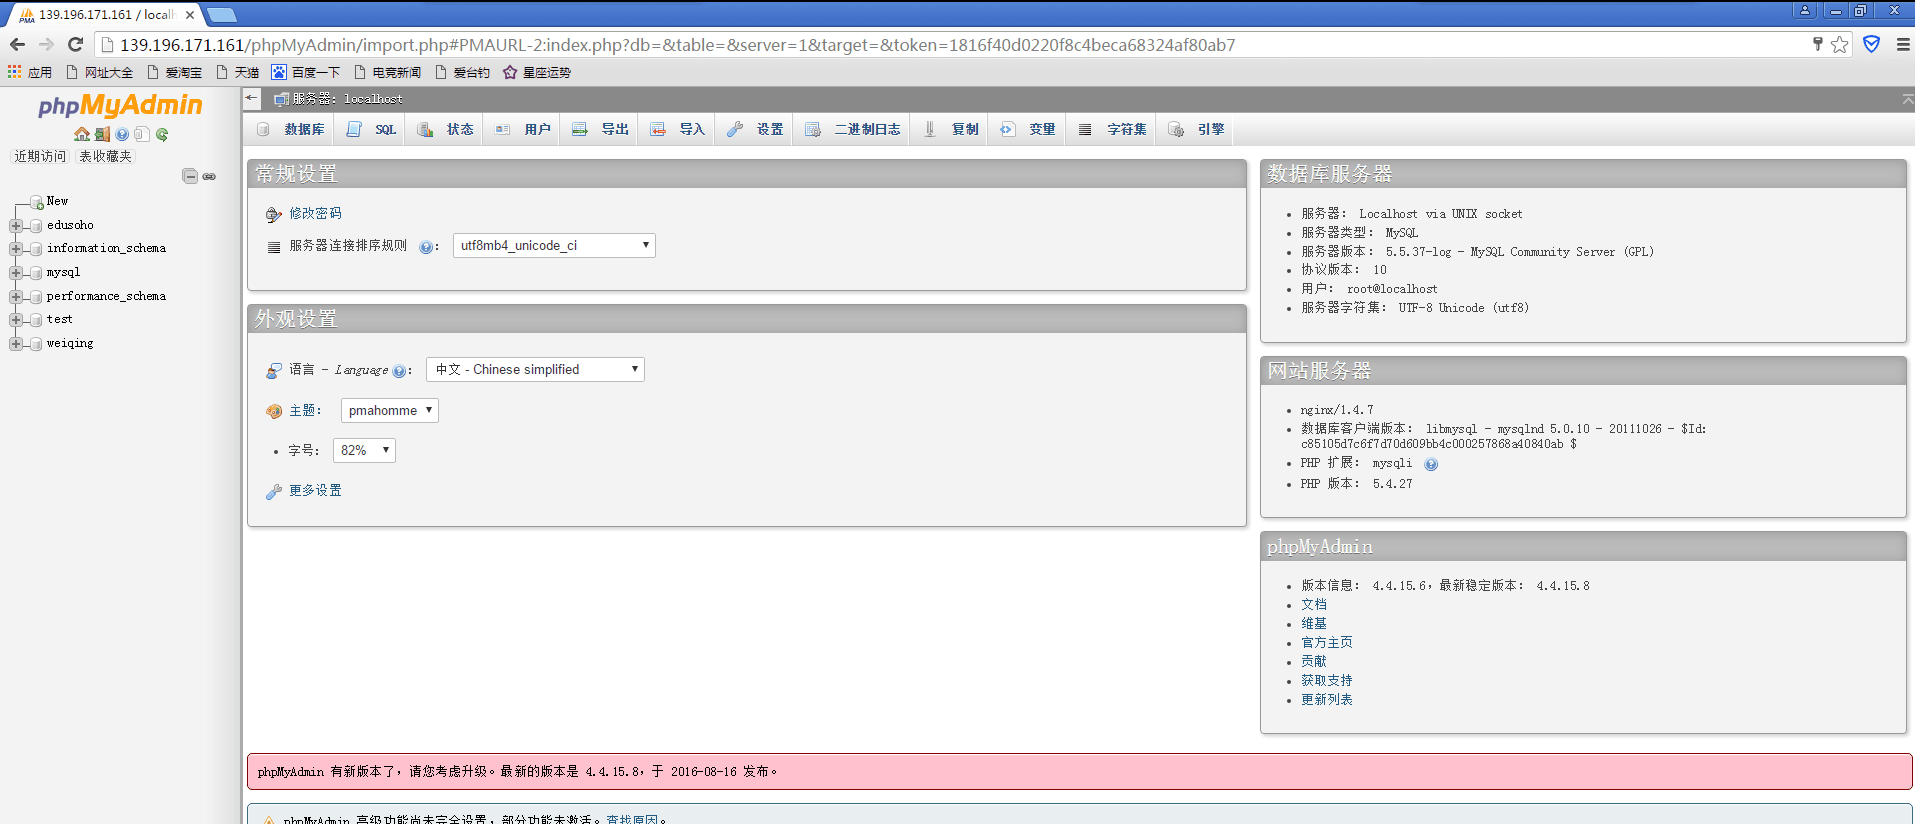This screenshot has height=824, width=1915.
Task: Expand the information_schema database node
Action: pos(16,249)
